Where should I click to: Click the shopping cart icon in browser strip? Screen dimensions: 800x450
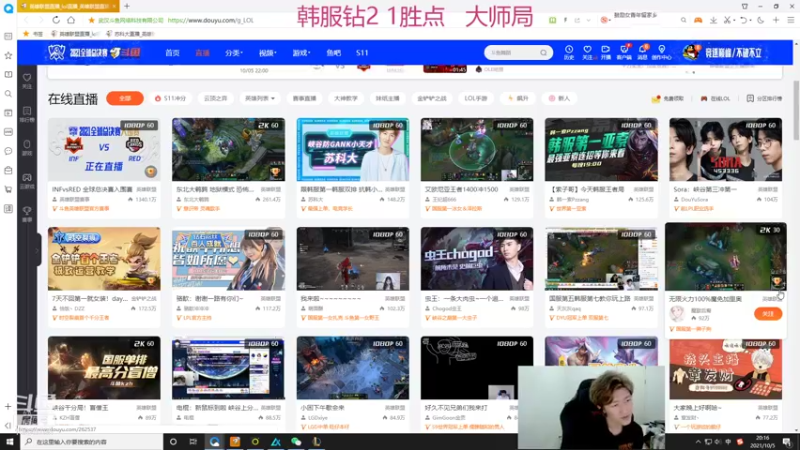pyautogui.click(x=8, y=189)
